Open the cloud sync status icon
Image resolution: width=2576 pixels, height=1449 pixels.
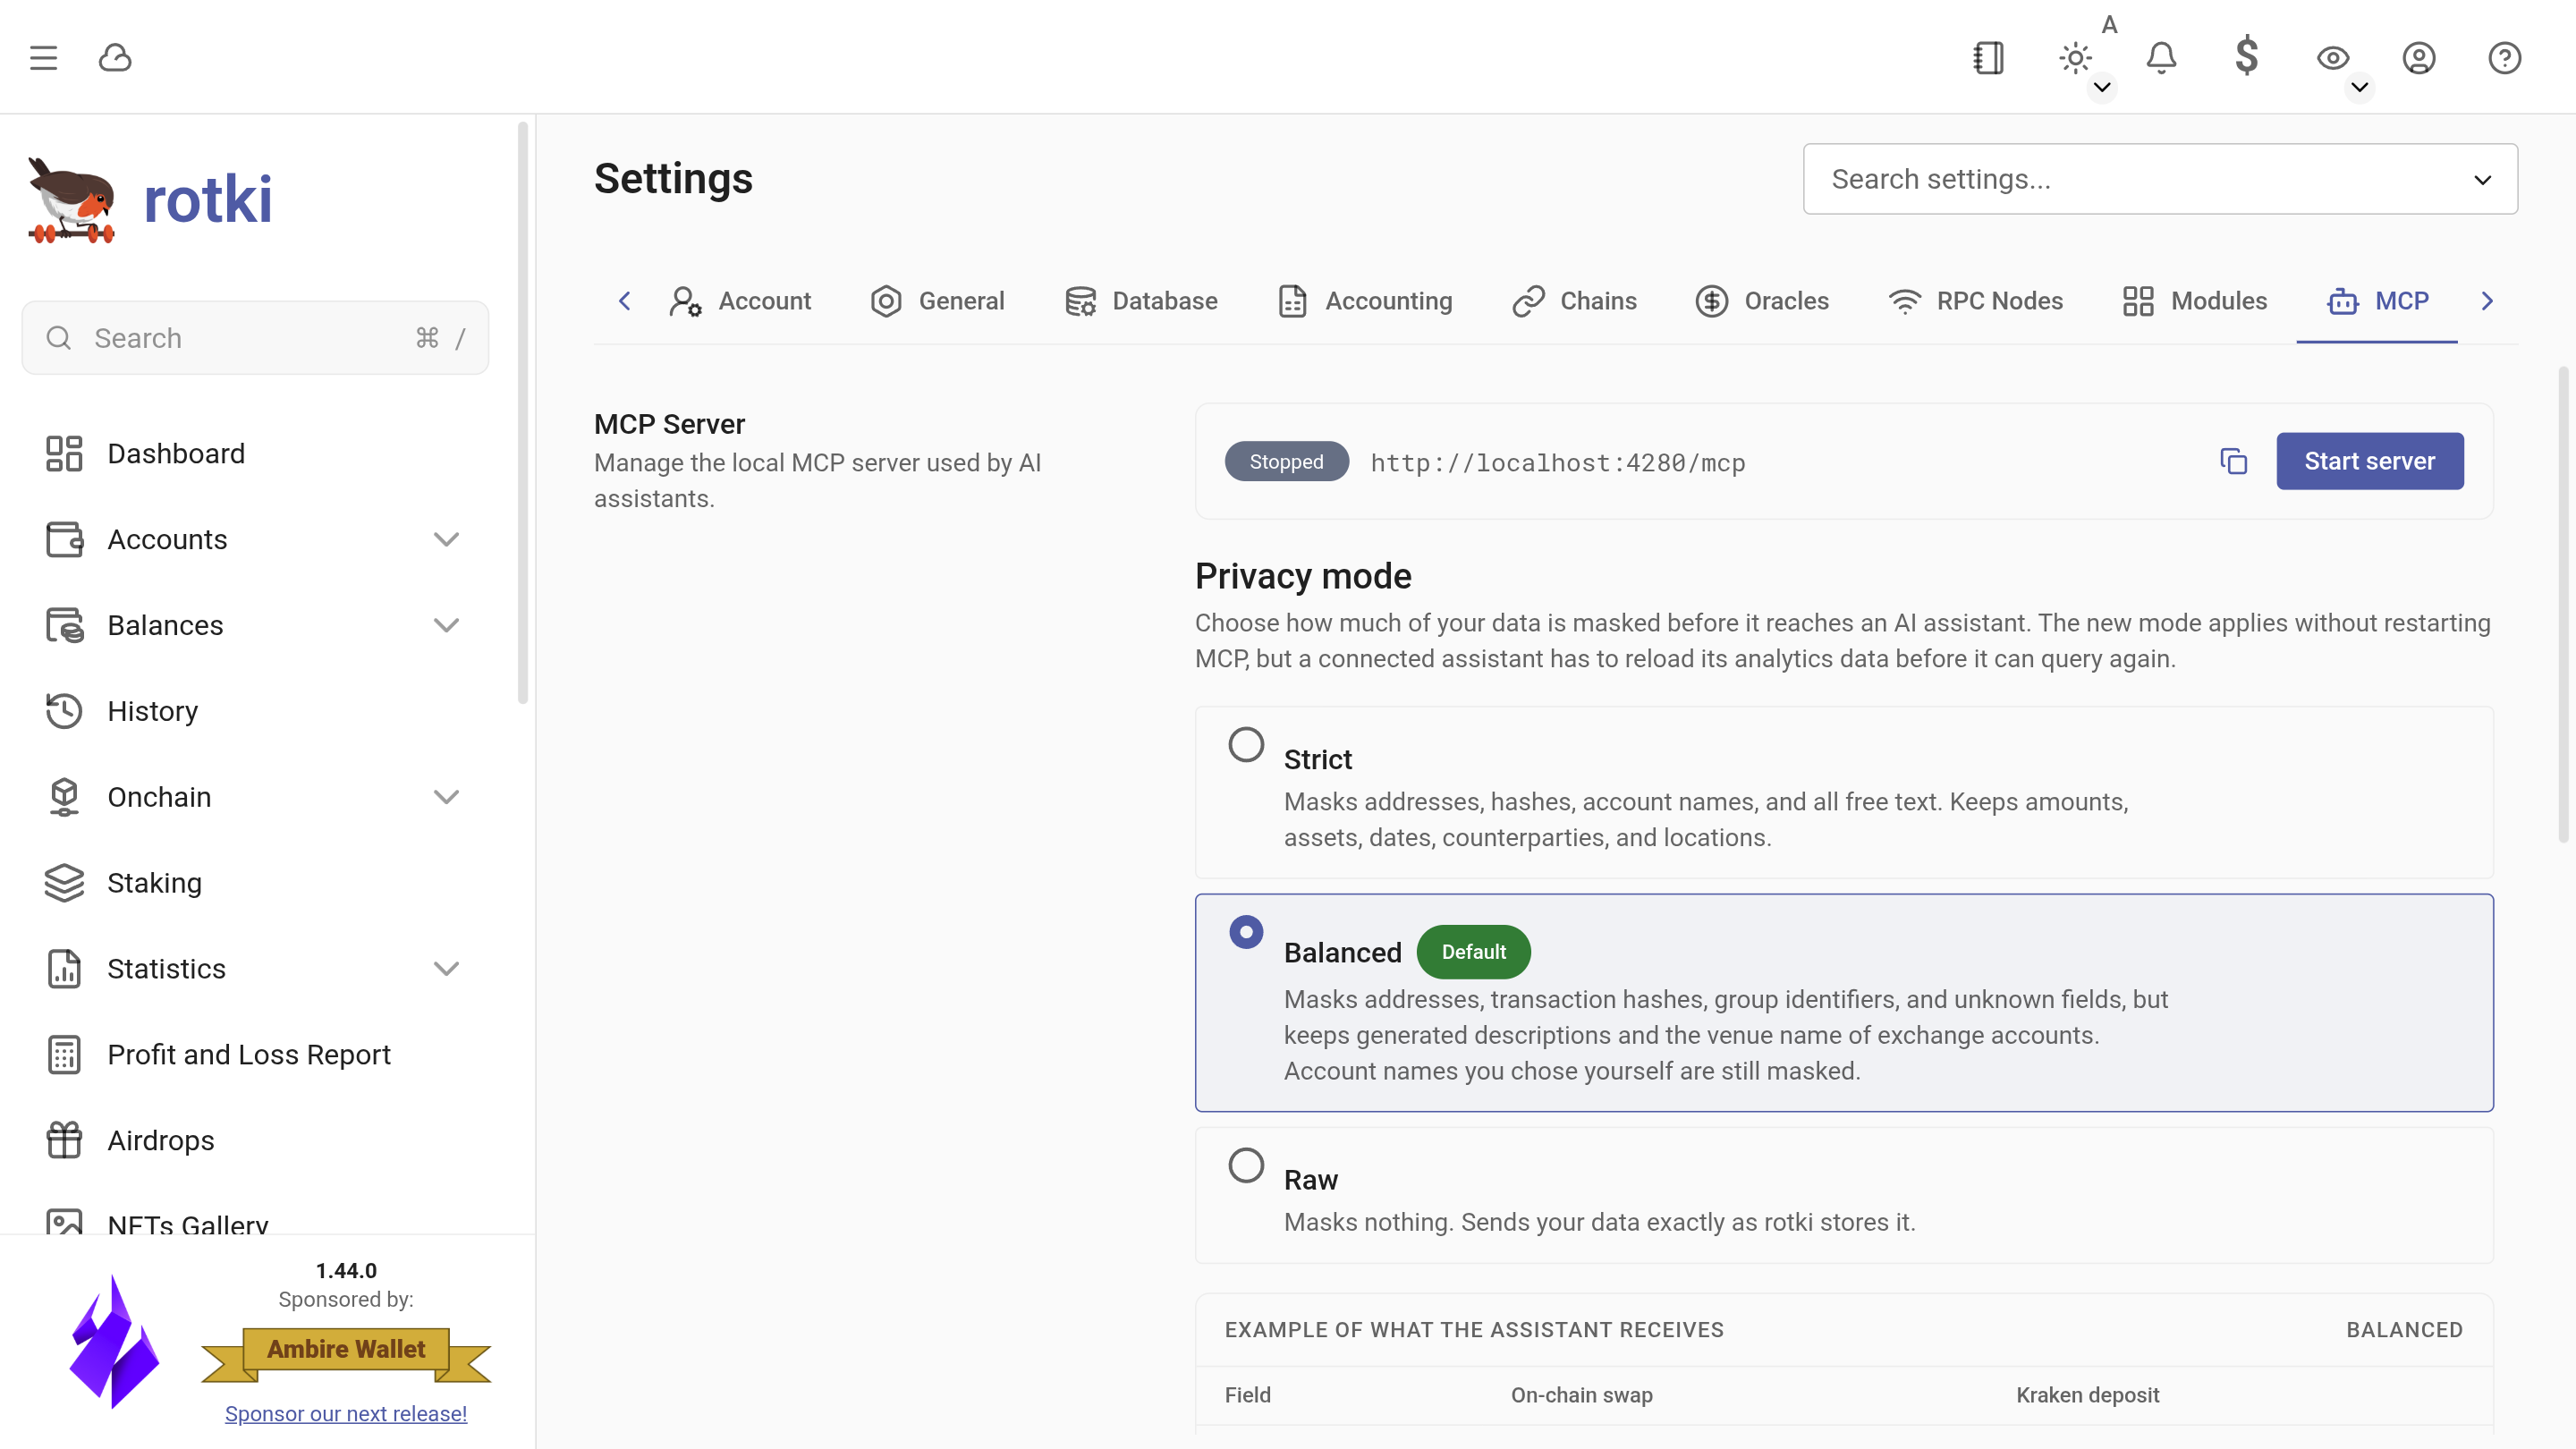[x=115, y=57]
